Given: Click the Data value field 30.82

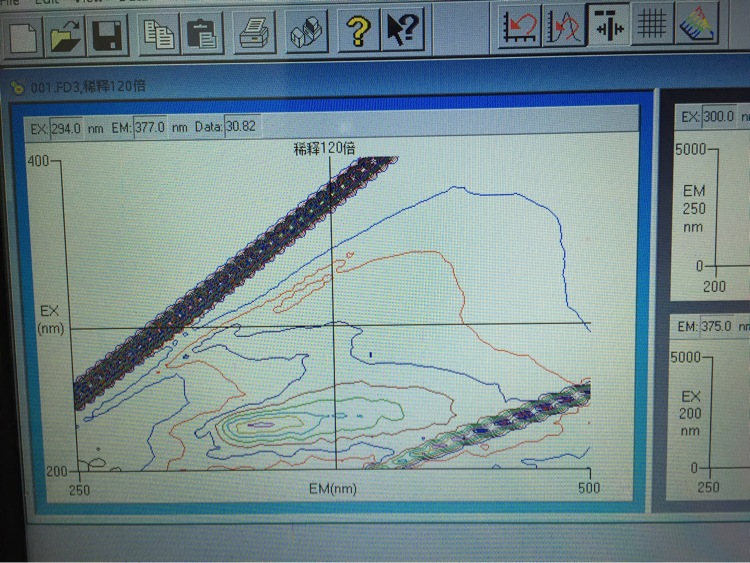Looking at the screenshot, I should click(x=242, y=126).
